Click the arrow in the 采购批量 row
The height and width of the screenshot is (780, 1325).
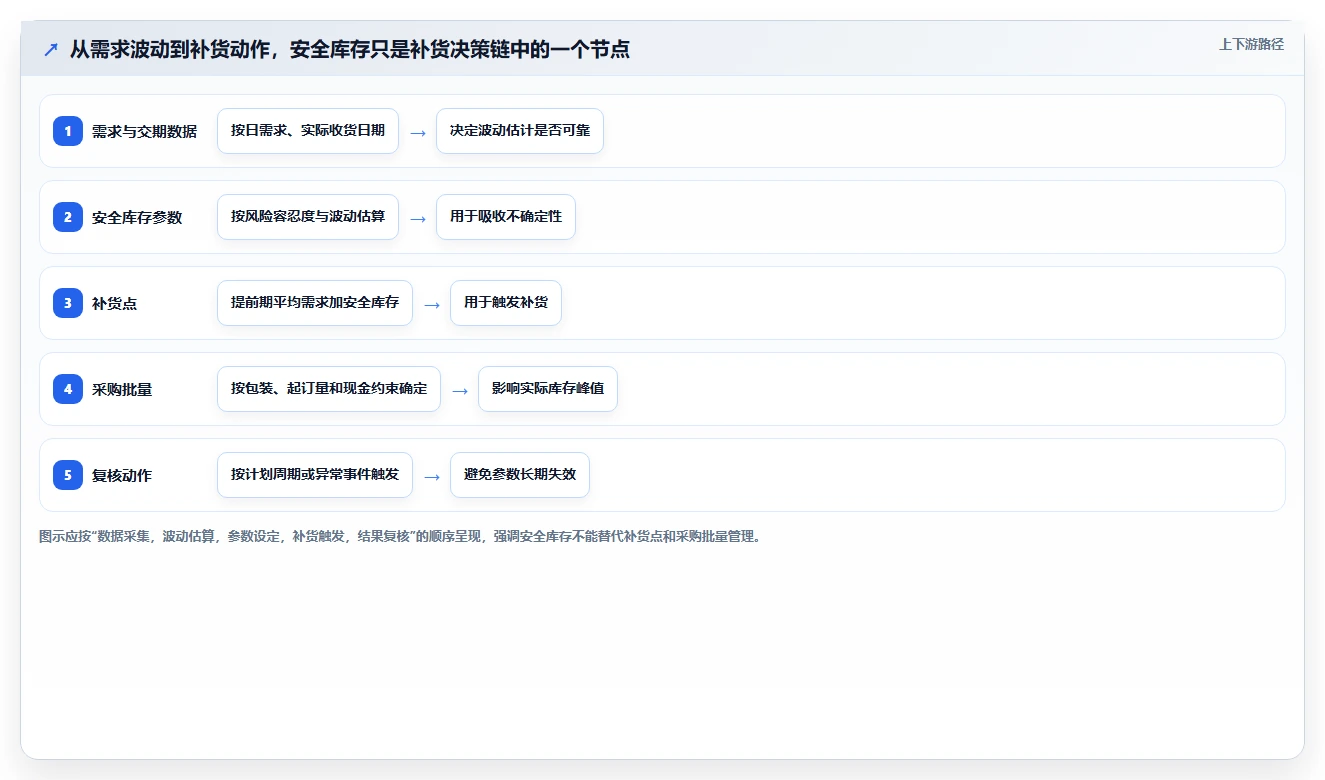pos(460,390)
